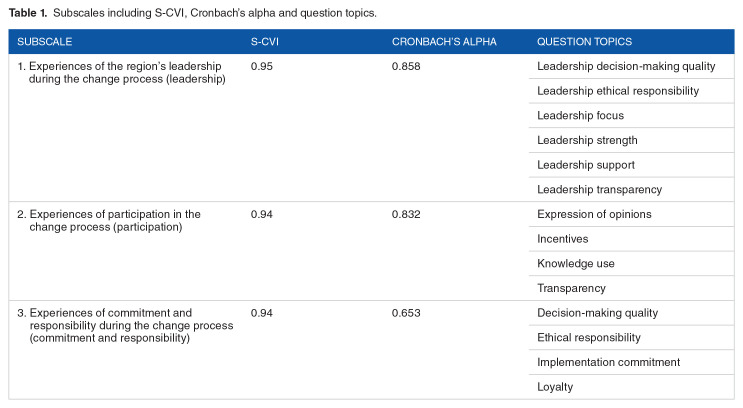
Task: Click the Leadership focus topic row
Action: point(580,116)
